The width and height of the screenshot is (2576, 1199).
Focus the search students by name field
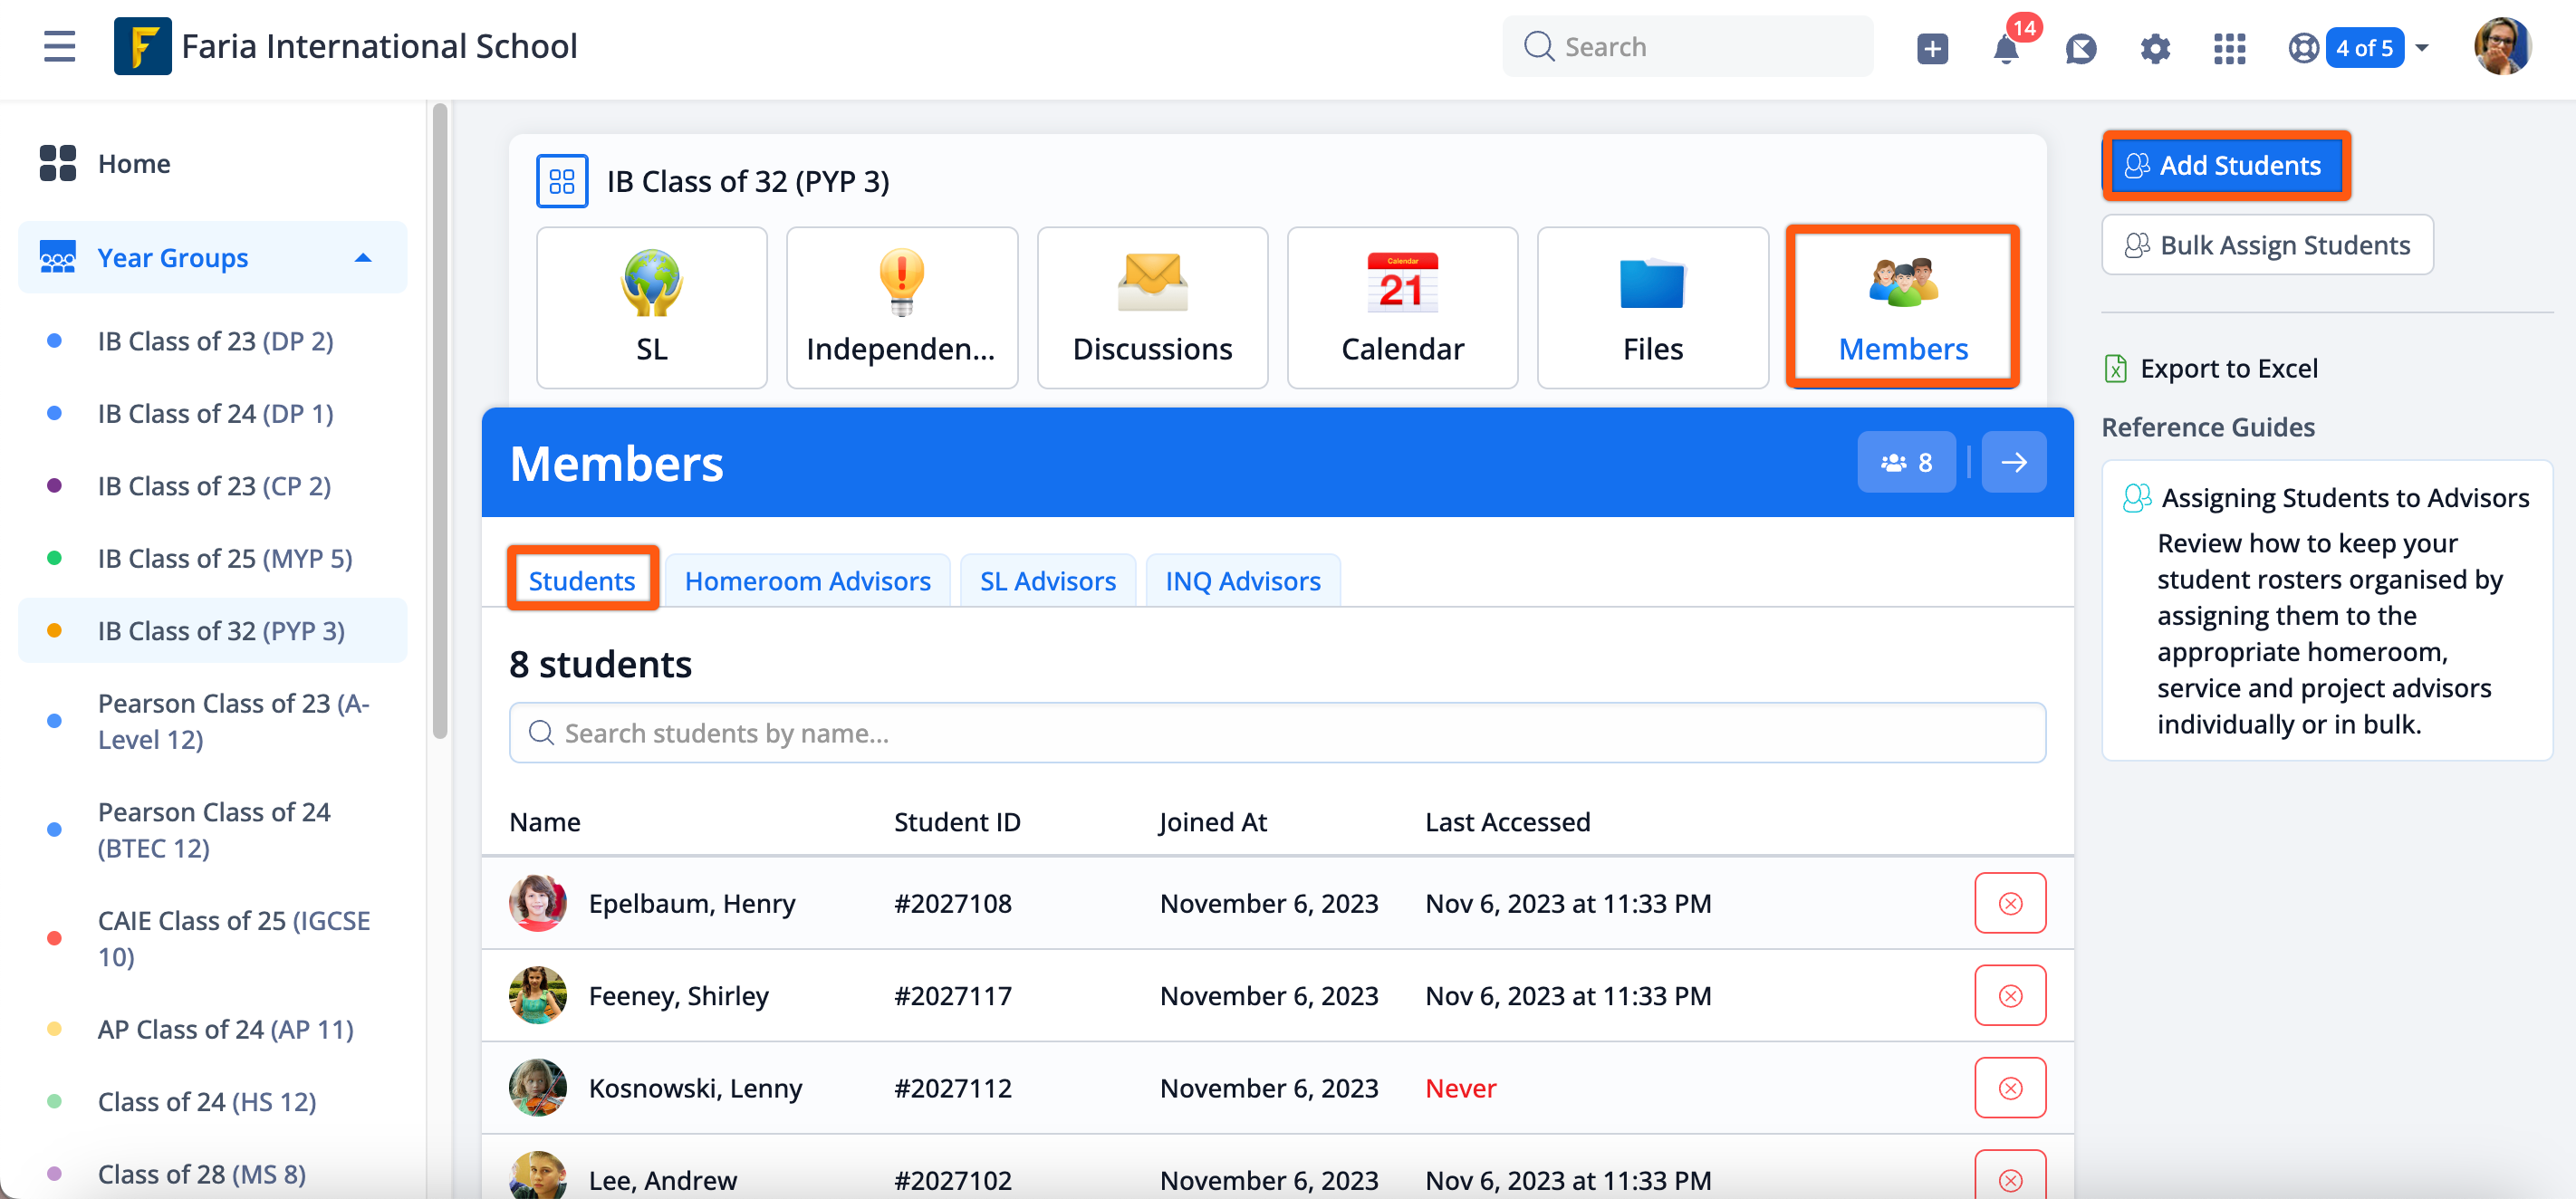point(1277,733)
